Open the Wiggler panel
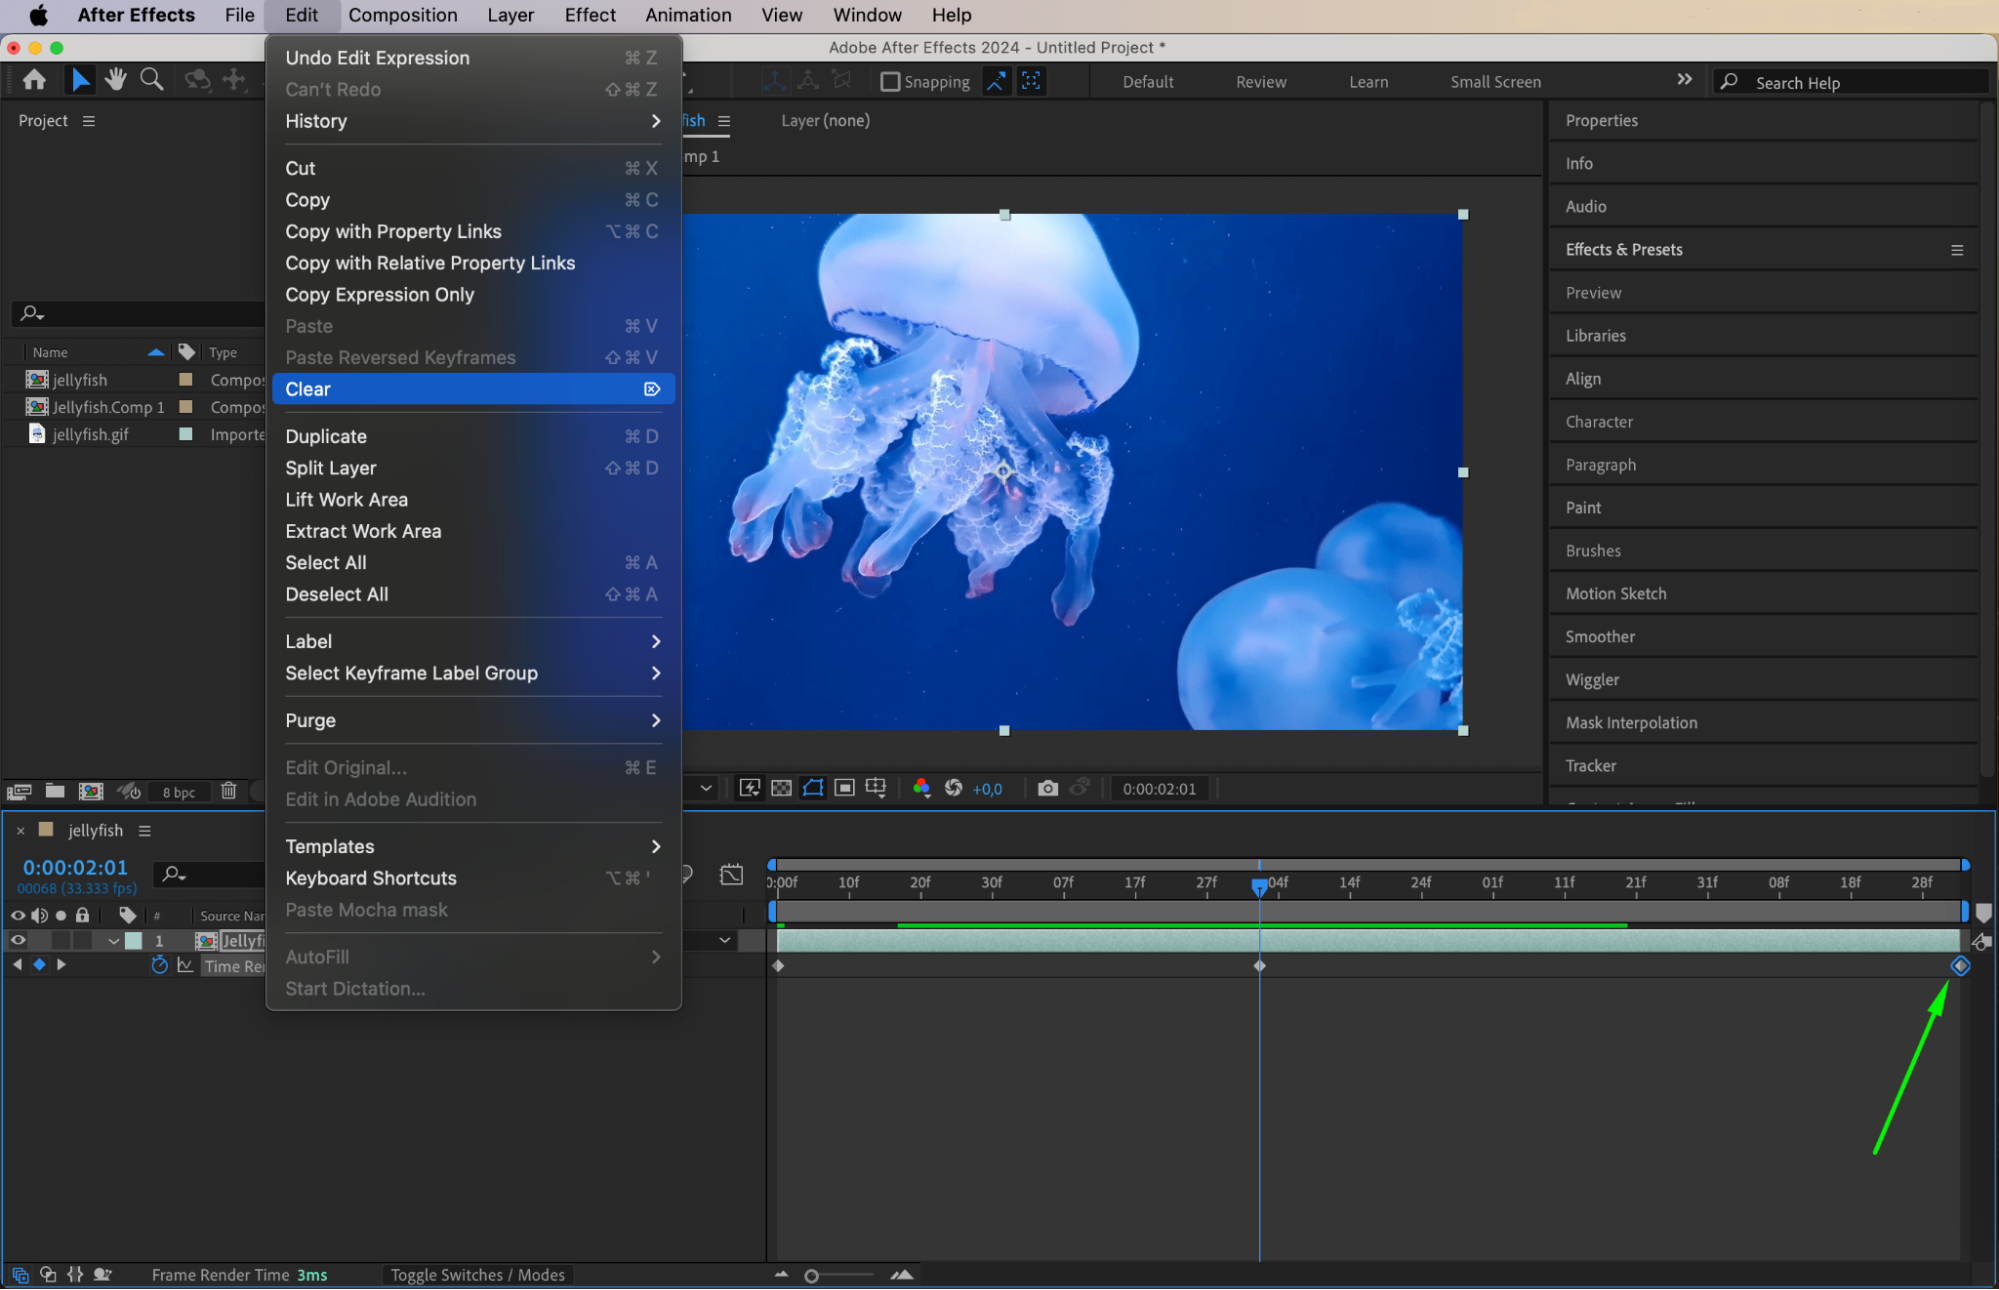This screenshot has width=1999, height=1290. (1592, 680)
